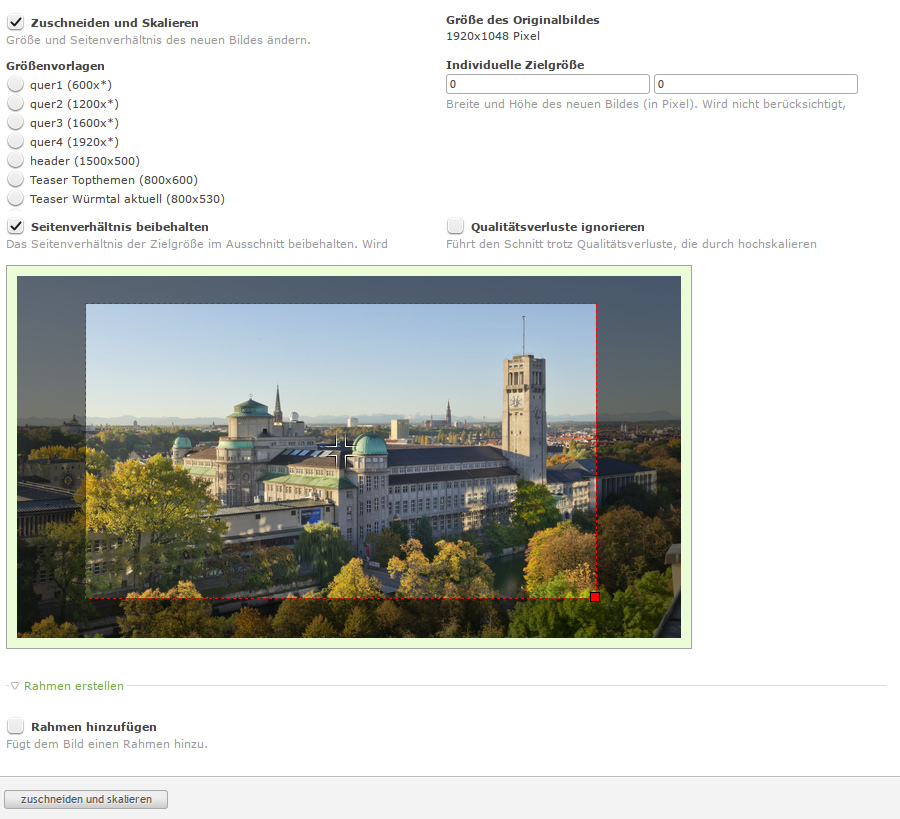Enable the Rahmen hinzufügen checkbox
Image resolution: width=900 pixels, height=819 pixels.
pos(15,727)
